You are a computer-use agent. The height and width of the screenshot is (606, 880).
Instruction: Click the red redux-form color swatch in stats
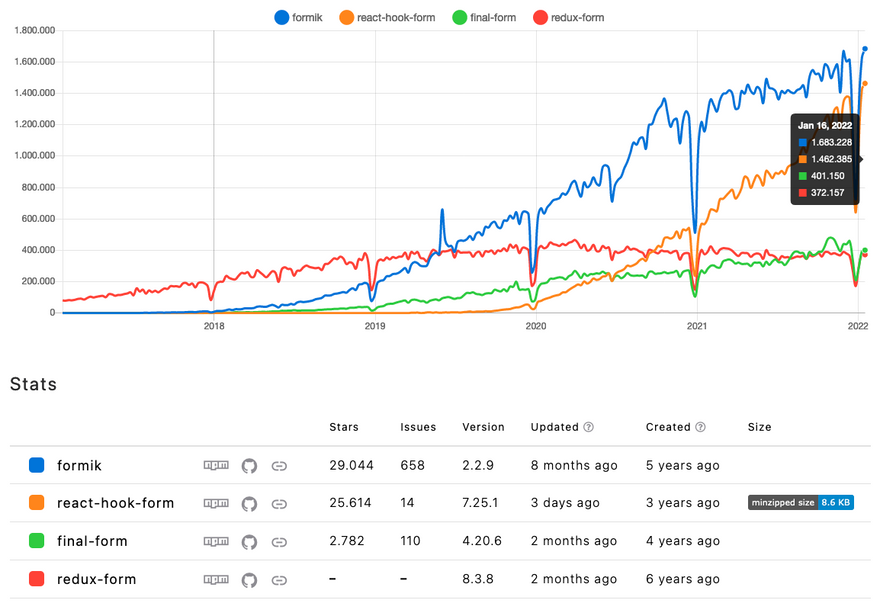[x=37, y=579]
